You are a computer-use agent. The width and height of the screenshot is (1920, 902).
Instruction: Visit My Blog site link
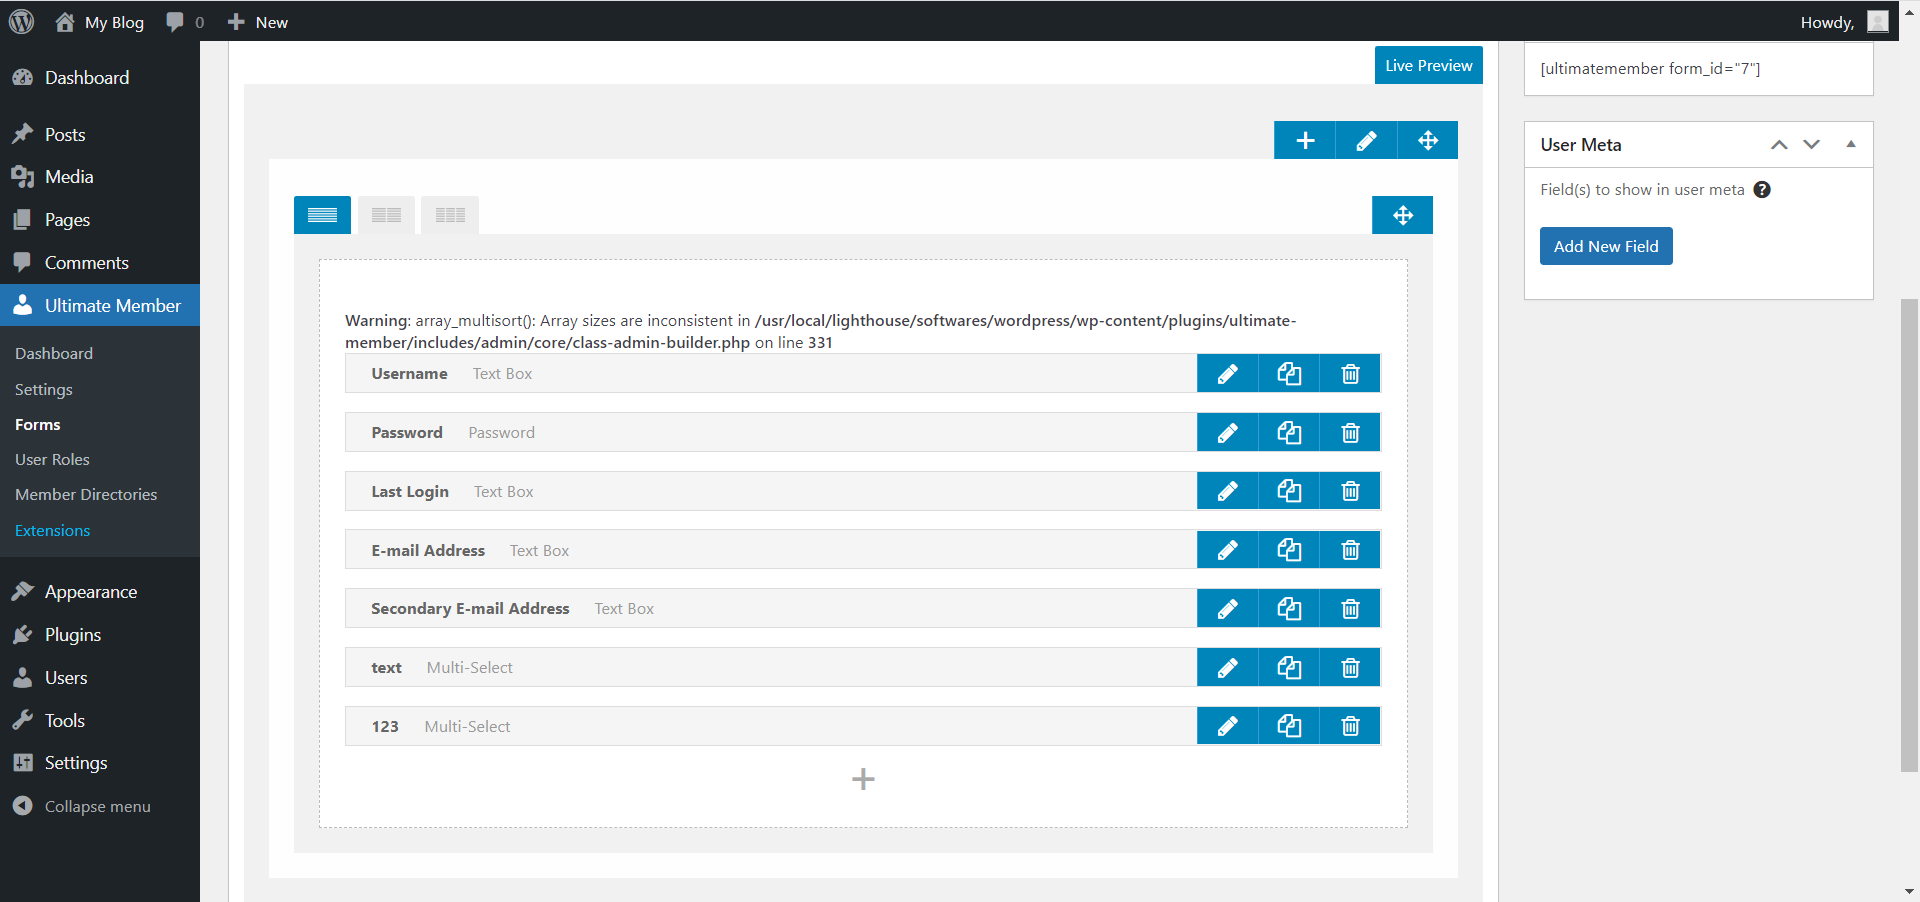click(x=99, y=22)
